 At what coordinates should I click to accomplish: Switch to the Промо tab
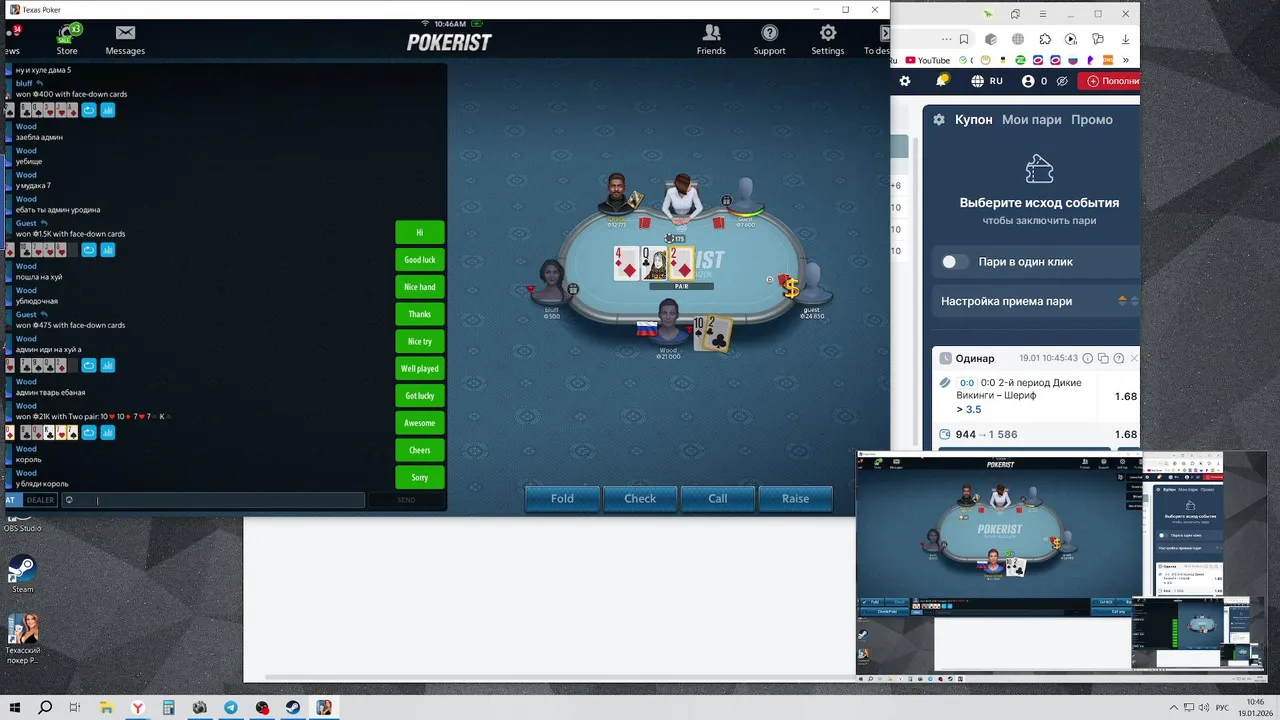coord(1091,119)
